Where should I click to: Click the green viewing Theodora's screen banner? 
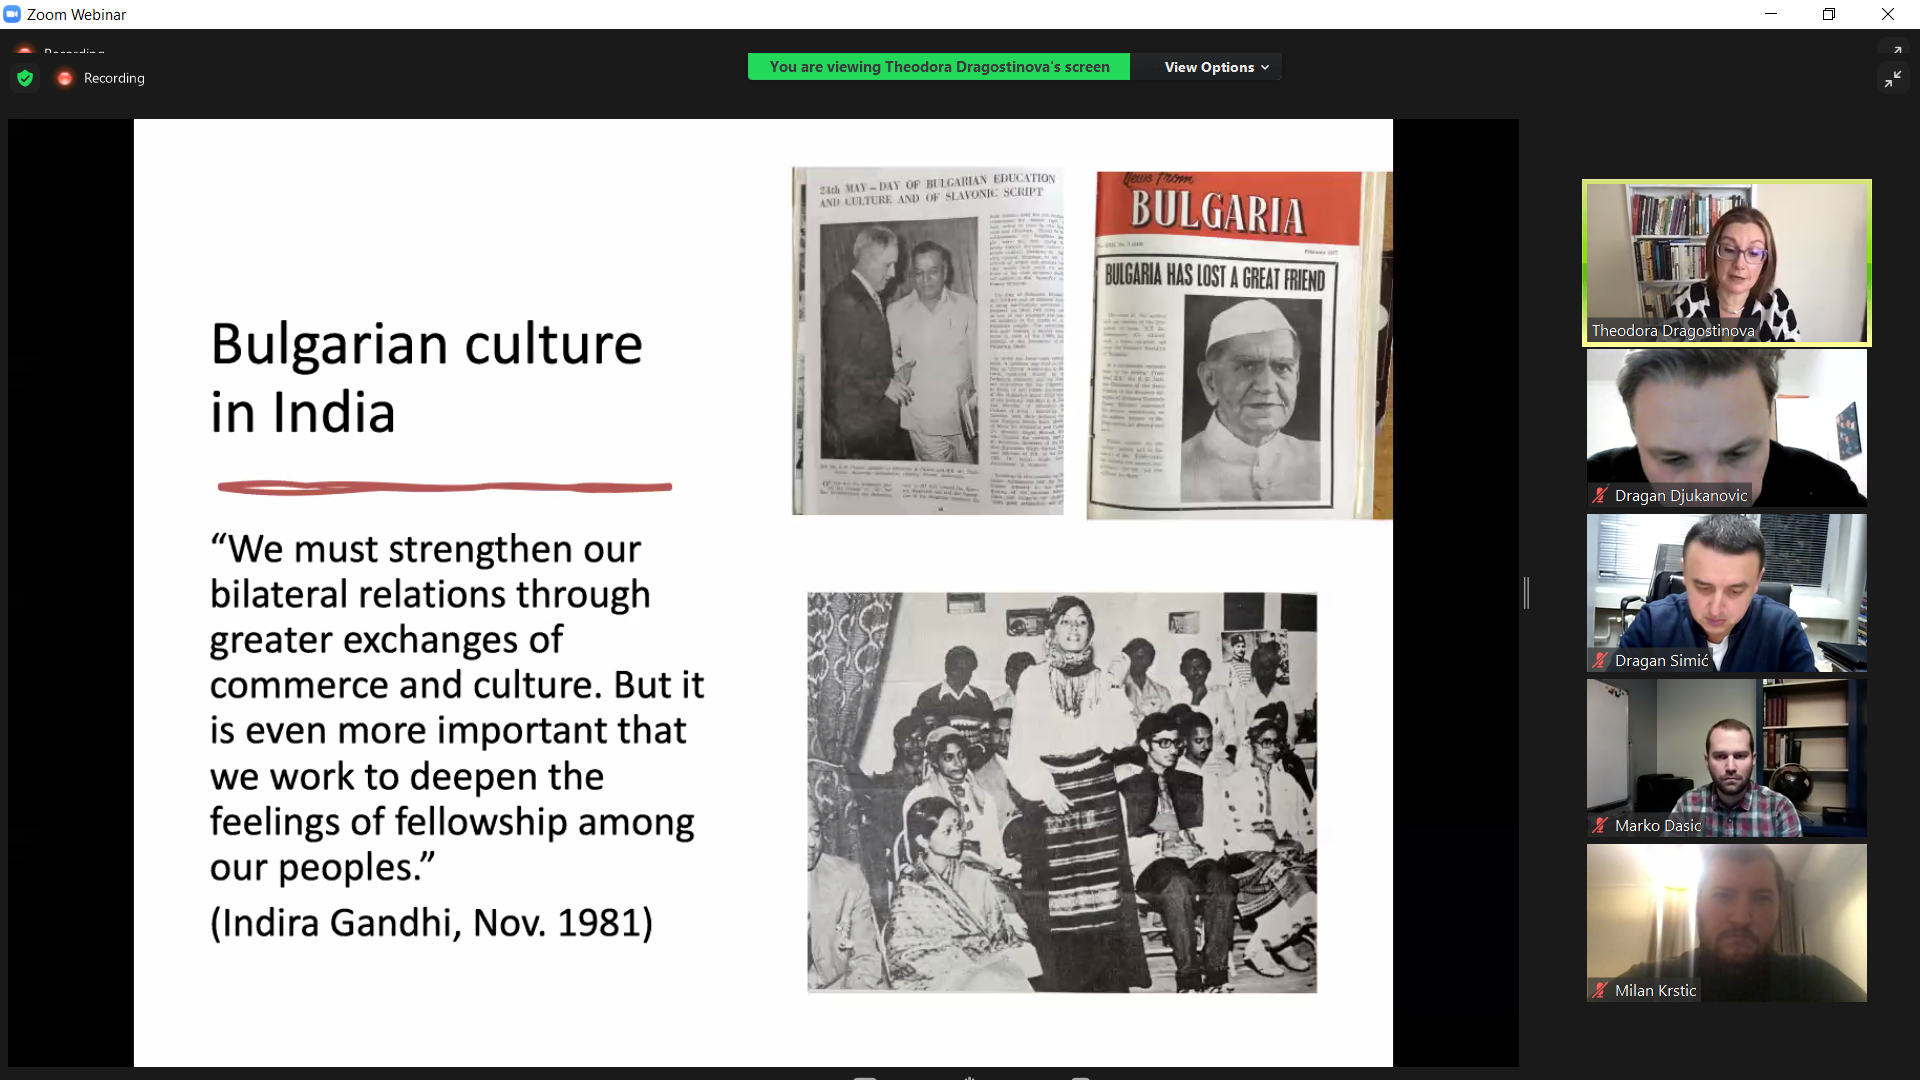pyautogui.click(x=939, y=67)
